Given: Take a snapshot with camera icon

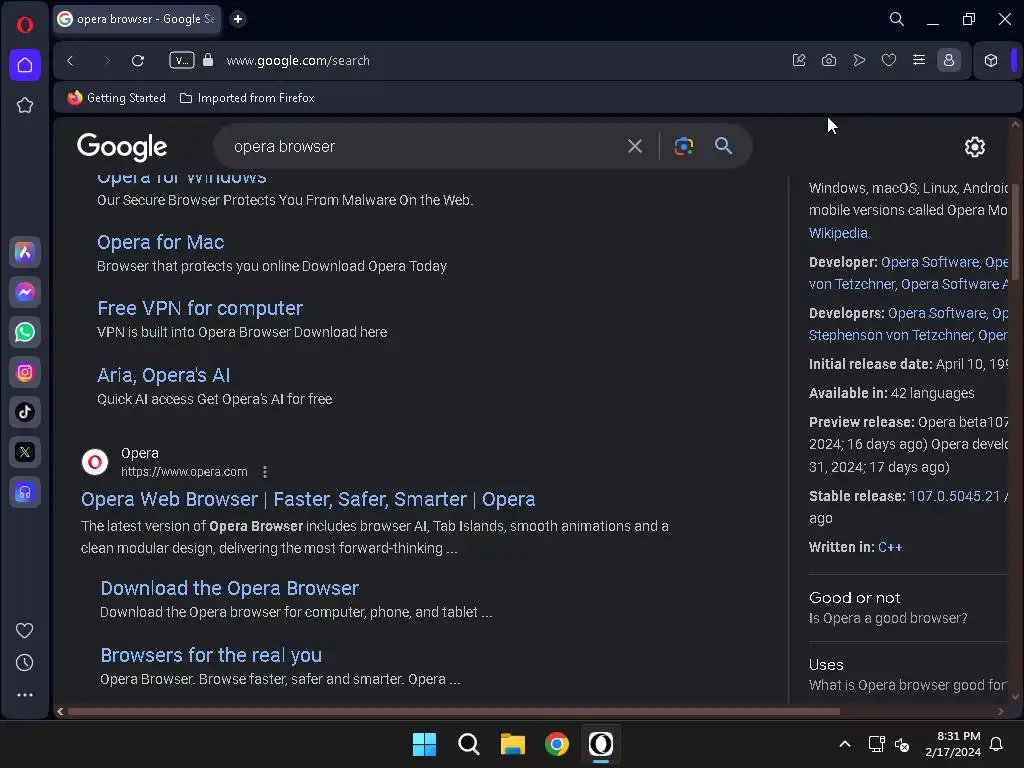Looking at the screenshot, I should pyautogui.click(x=829, y=60).
